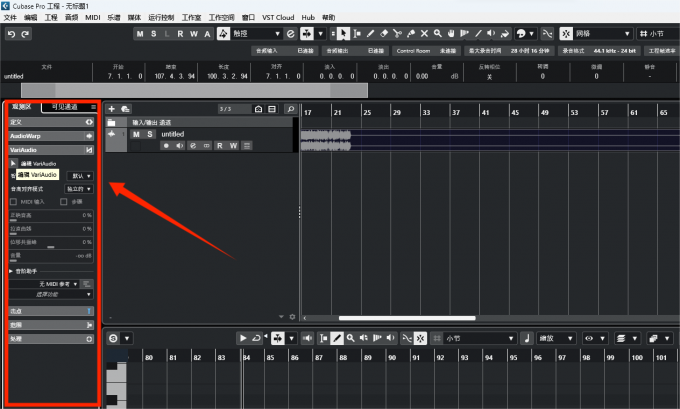
Task: Toggle global Solo S in top toolbar
Action: [x=154, y=34]
